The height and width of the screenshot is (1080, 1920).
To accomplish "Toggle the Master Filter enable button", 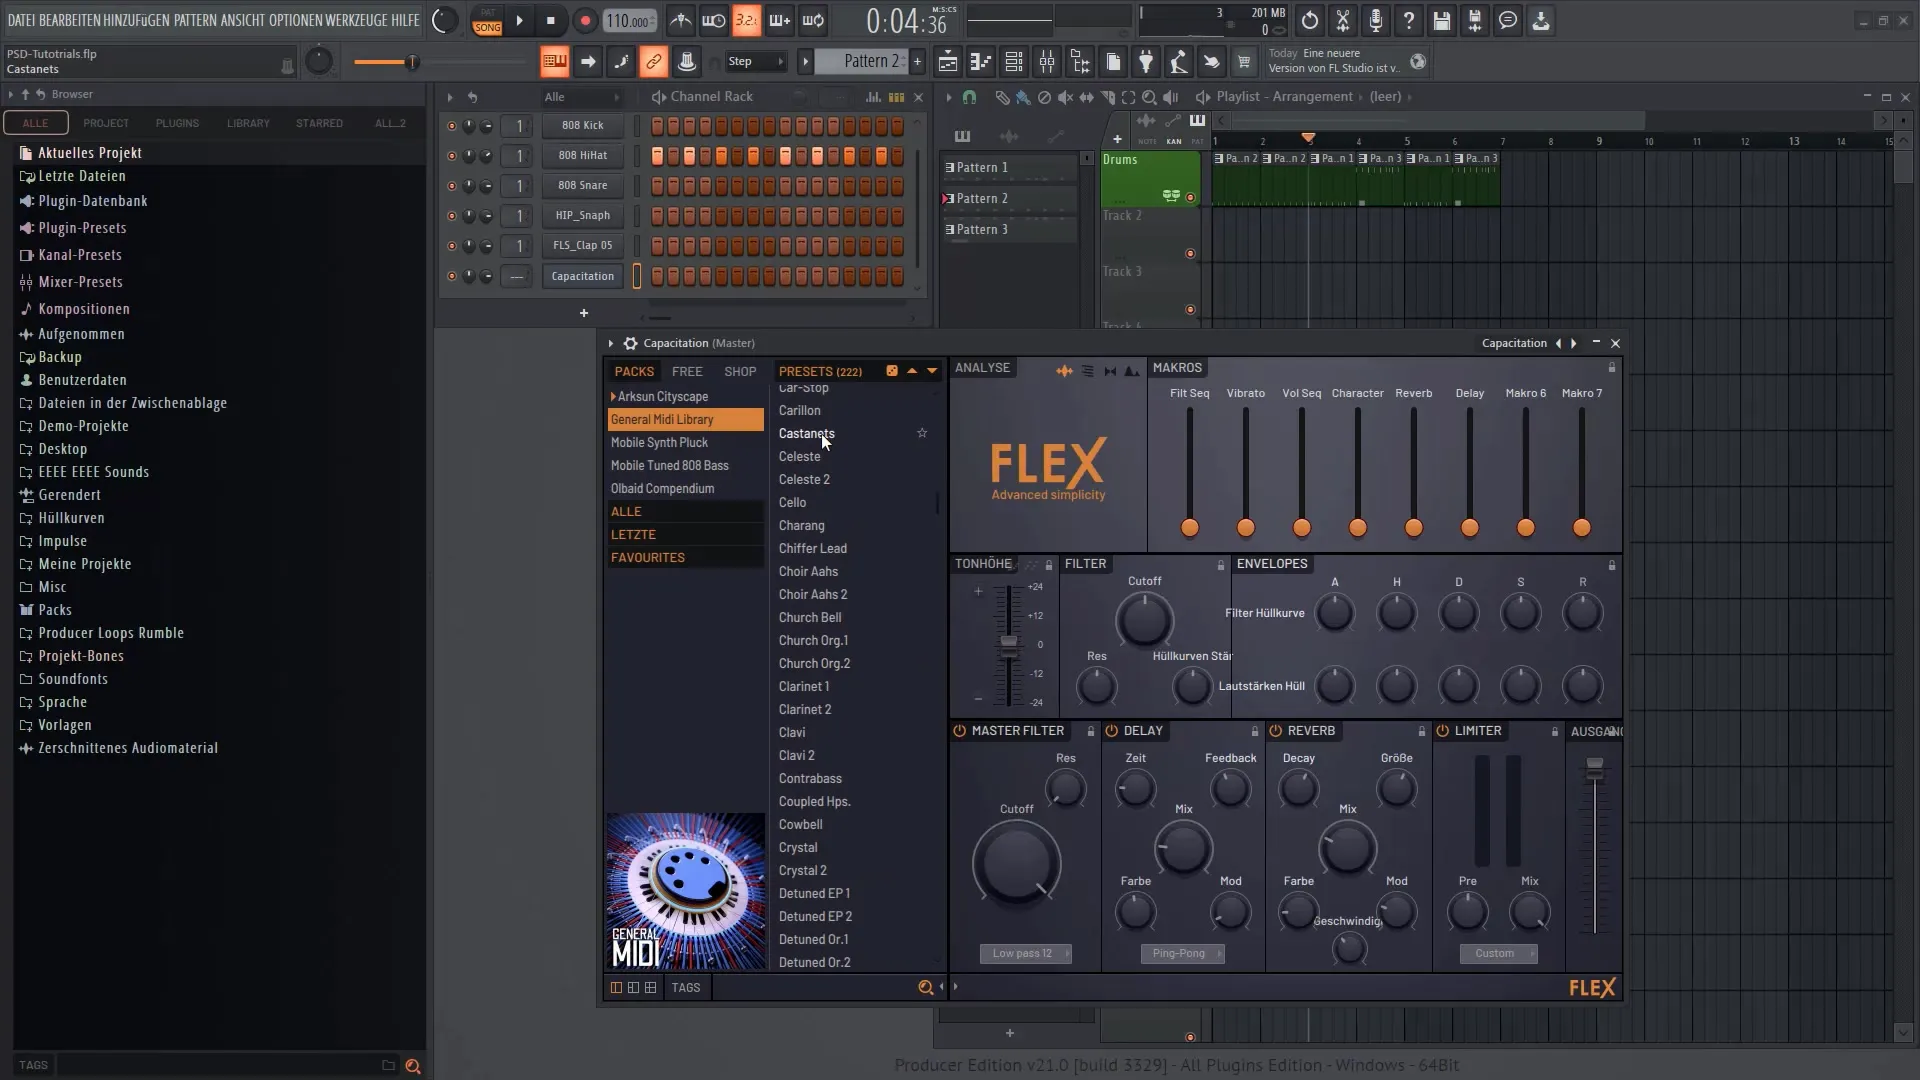I will (x=959, y=731).
